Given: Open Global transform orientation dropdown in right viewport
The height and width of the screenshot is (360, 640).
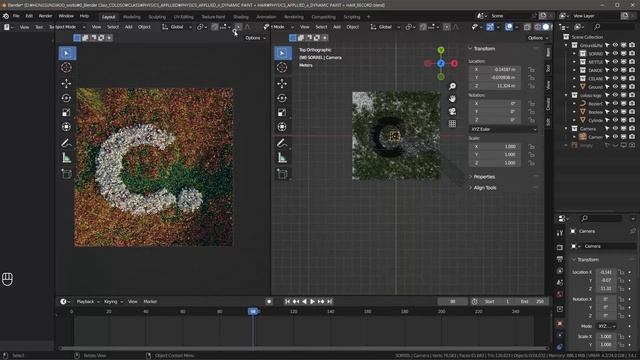Looking at the screenshot, I should tap(385, 27).
